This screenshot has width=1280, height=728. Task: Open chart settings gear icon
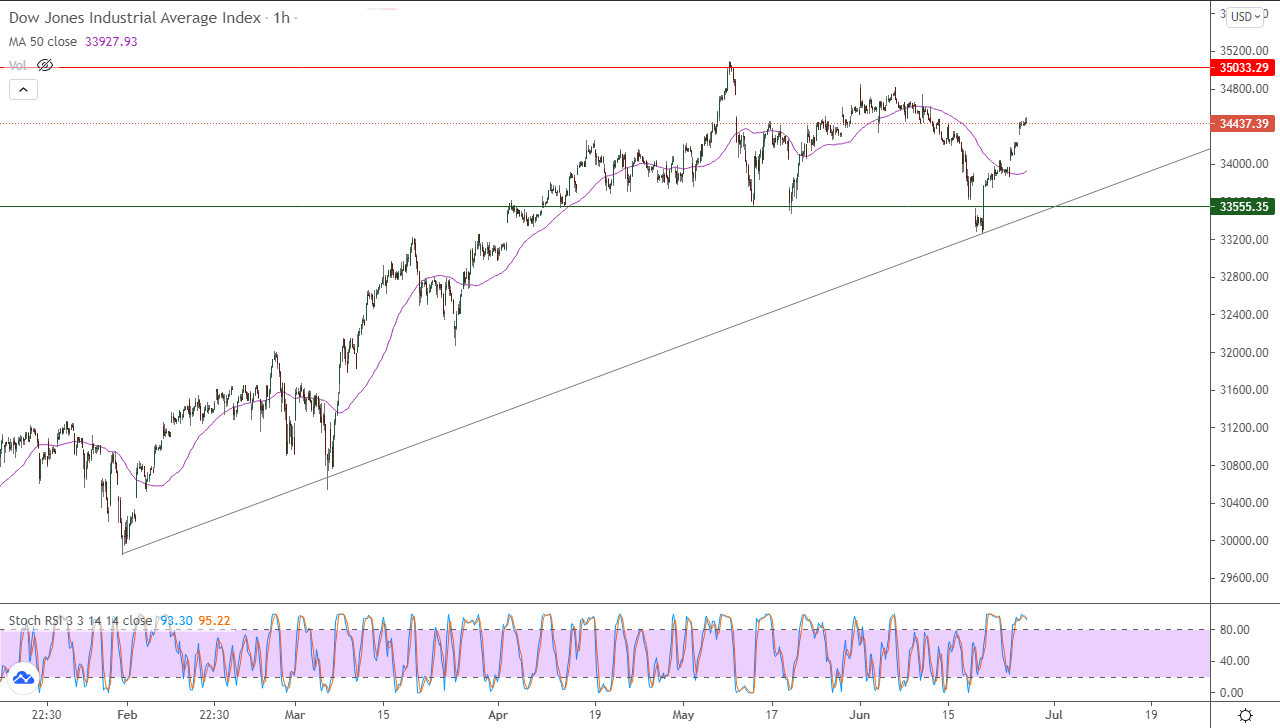point(1246,714)
